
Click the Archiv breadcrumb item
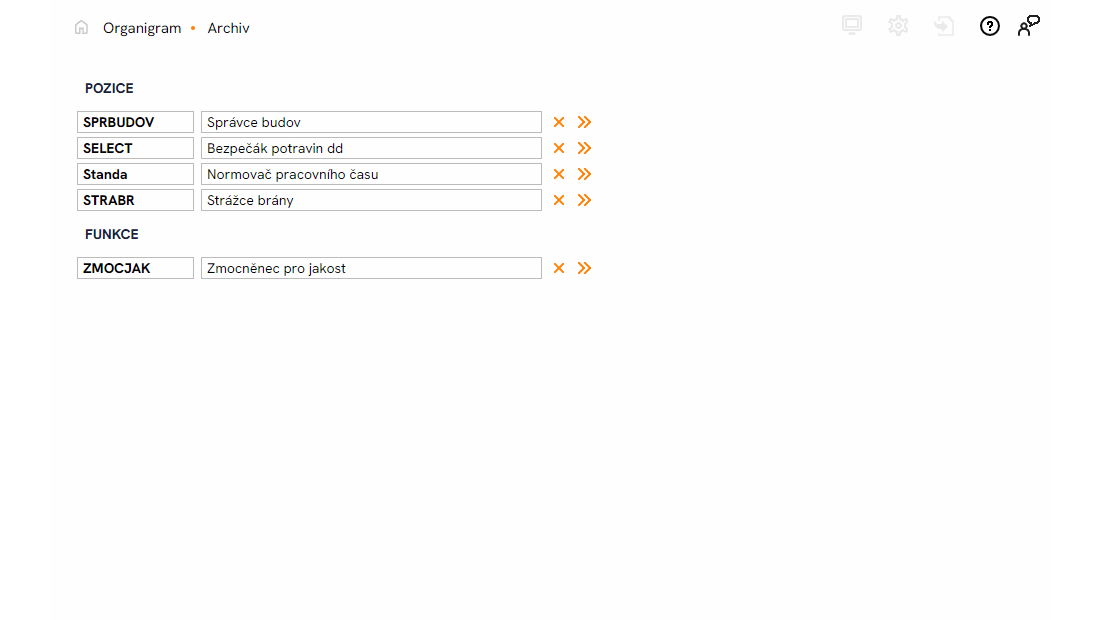pyautogui.click(x=229, y=28)
